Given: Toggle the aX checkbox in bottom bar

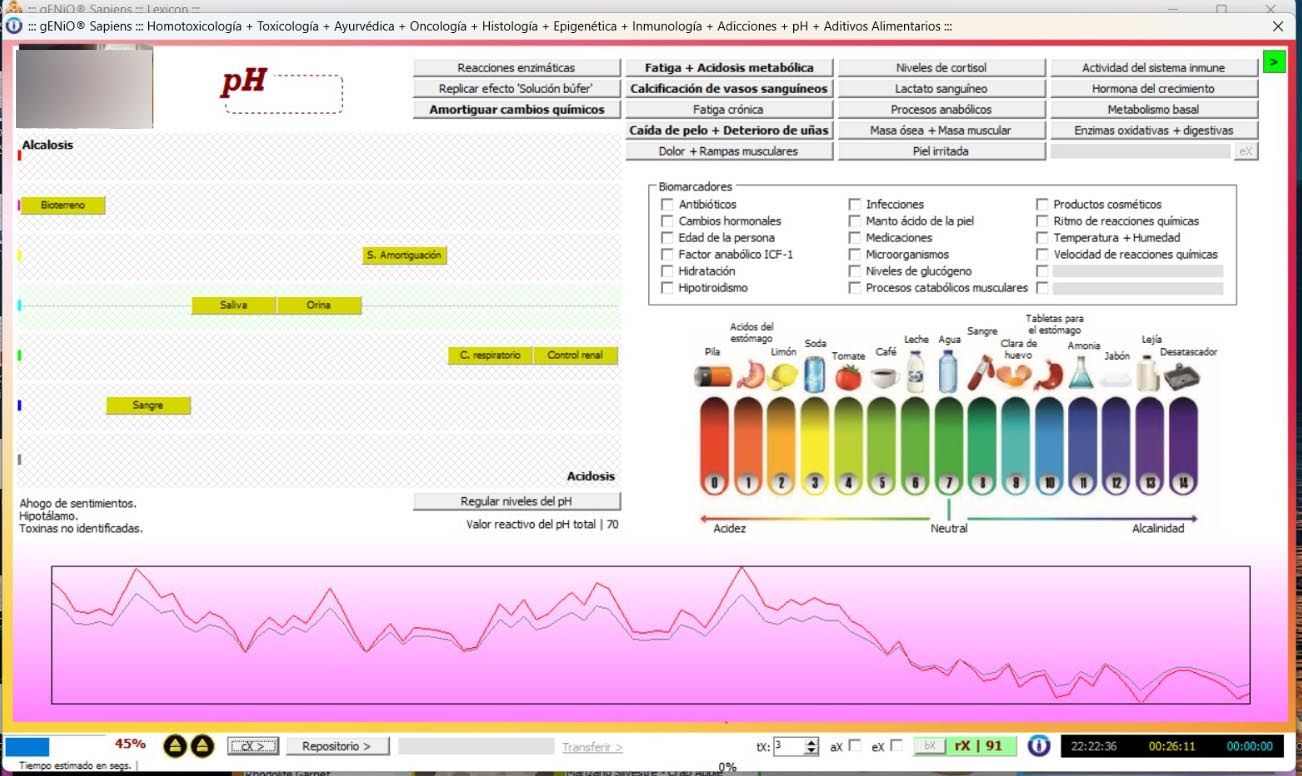Looking at the screenshot, I should (854, 745).
